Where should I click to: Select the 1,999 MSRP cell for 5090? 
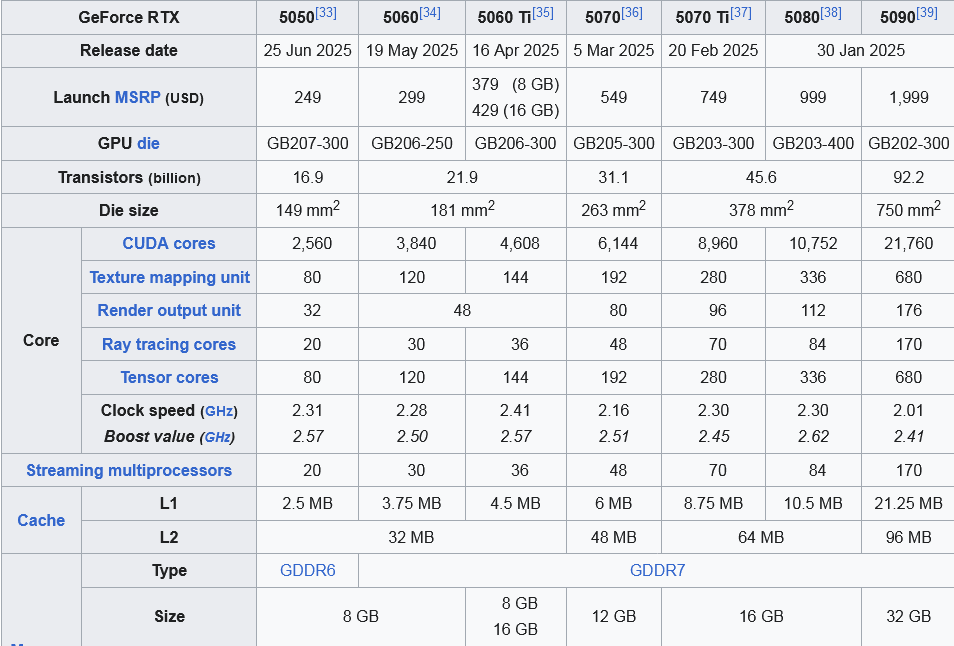pyautogui.click(x=908, y=97)
